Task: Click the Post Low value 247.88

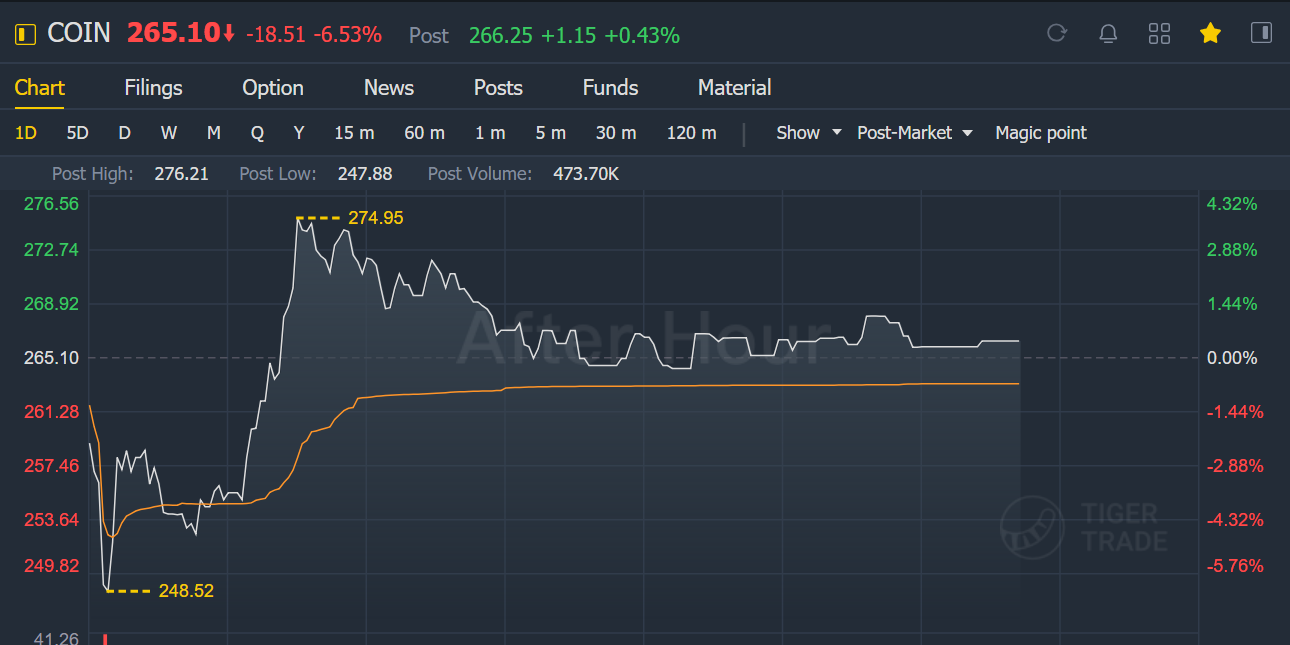Action: click(365, 174)
